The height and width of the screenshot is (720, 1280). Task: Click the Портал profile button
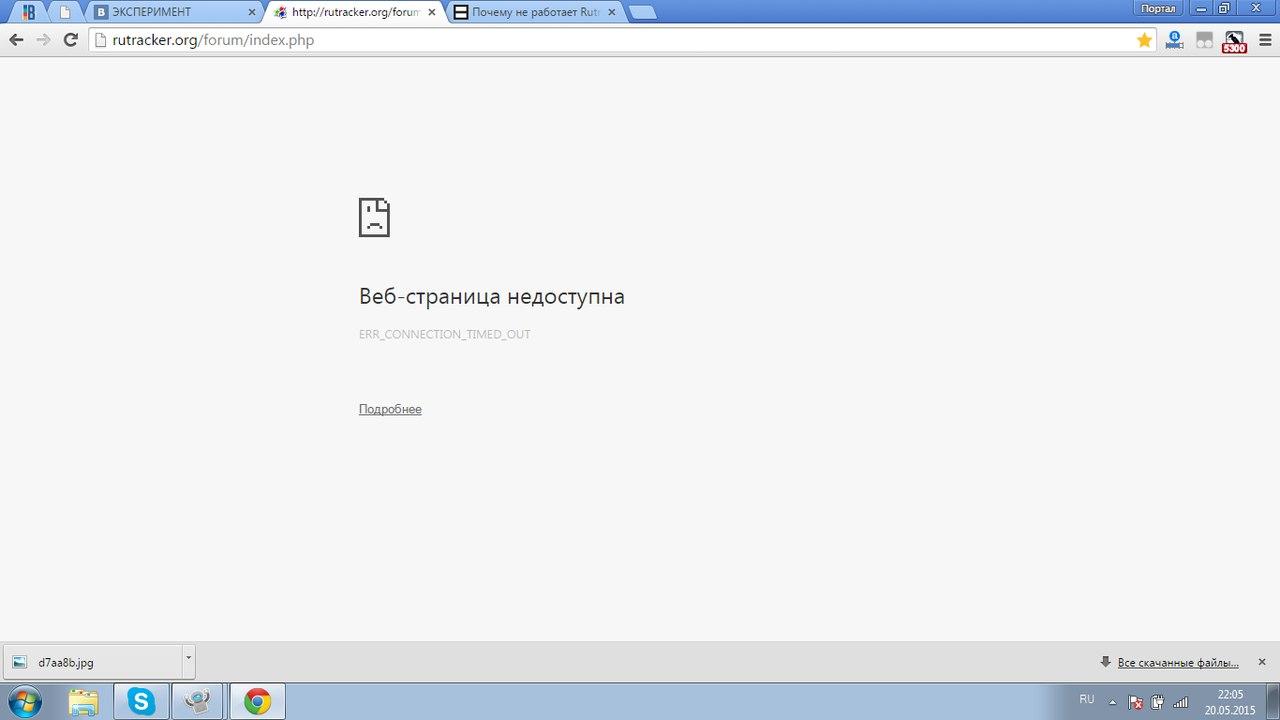[x=1158, y=8]
